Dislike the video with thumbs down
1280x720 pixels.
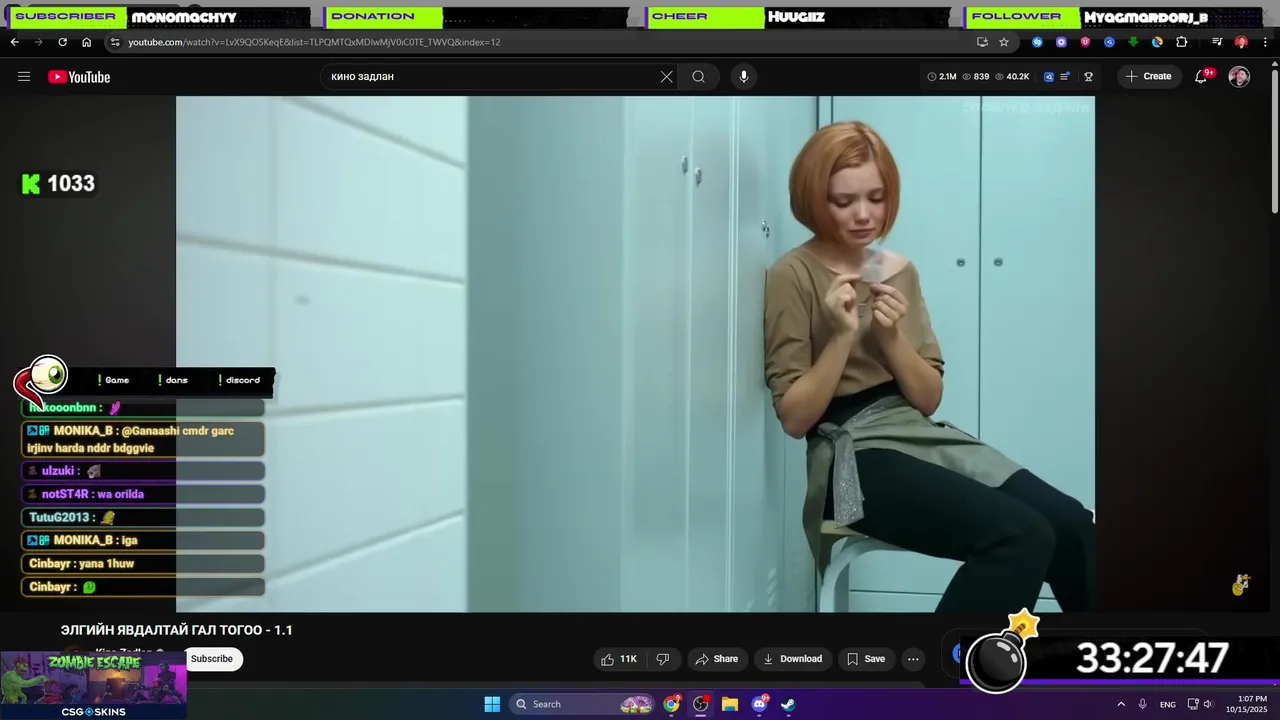662,659
